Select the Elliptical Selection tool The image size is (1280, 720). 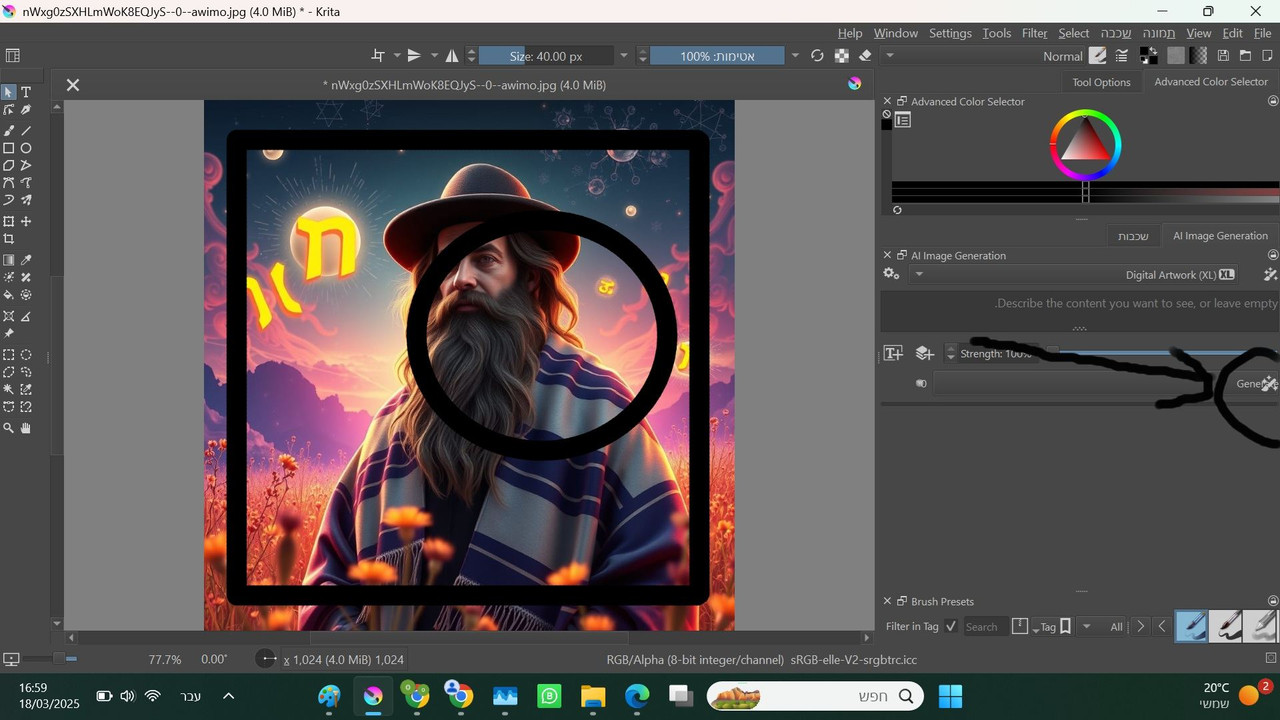(x=26, y=355)
